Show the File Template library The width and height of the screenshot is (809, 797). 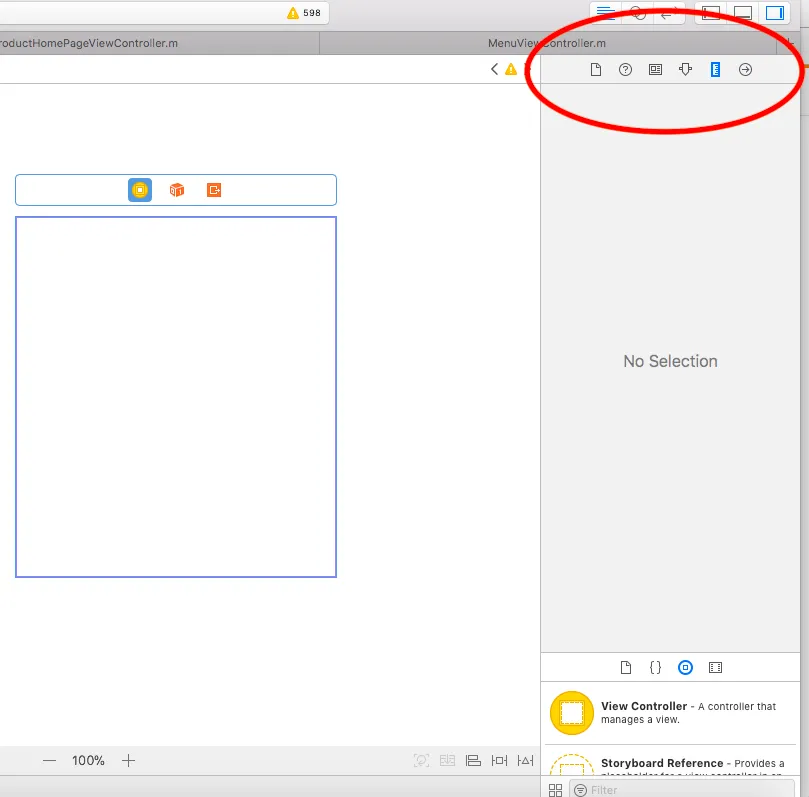coord(625,668)
